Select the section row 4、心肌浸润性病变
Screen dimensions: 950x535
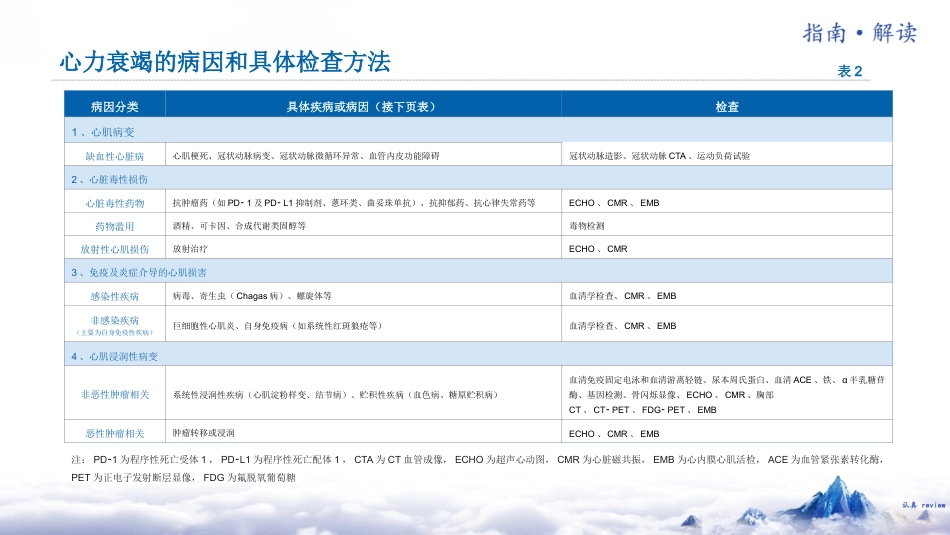click(x=478, y=356)
